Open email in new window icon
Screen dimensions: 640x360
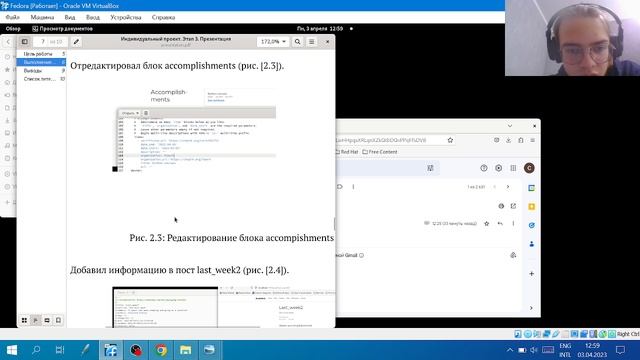tap(513, 206)
